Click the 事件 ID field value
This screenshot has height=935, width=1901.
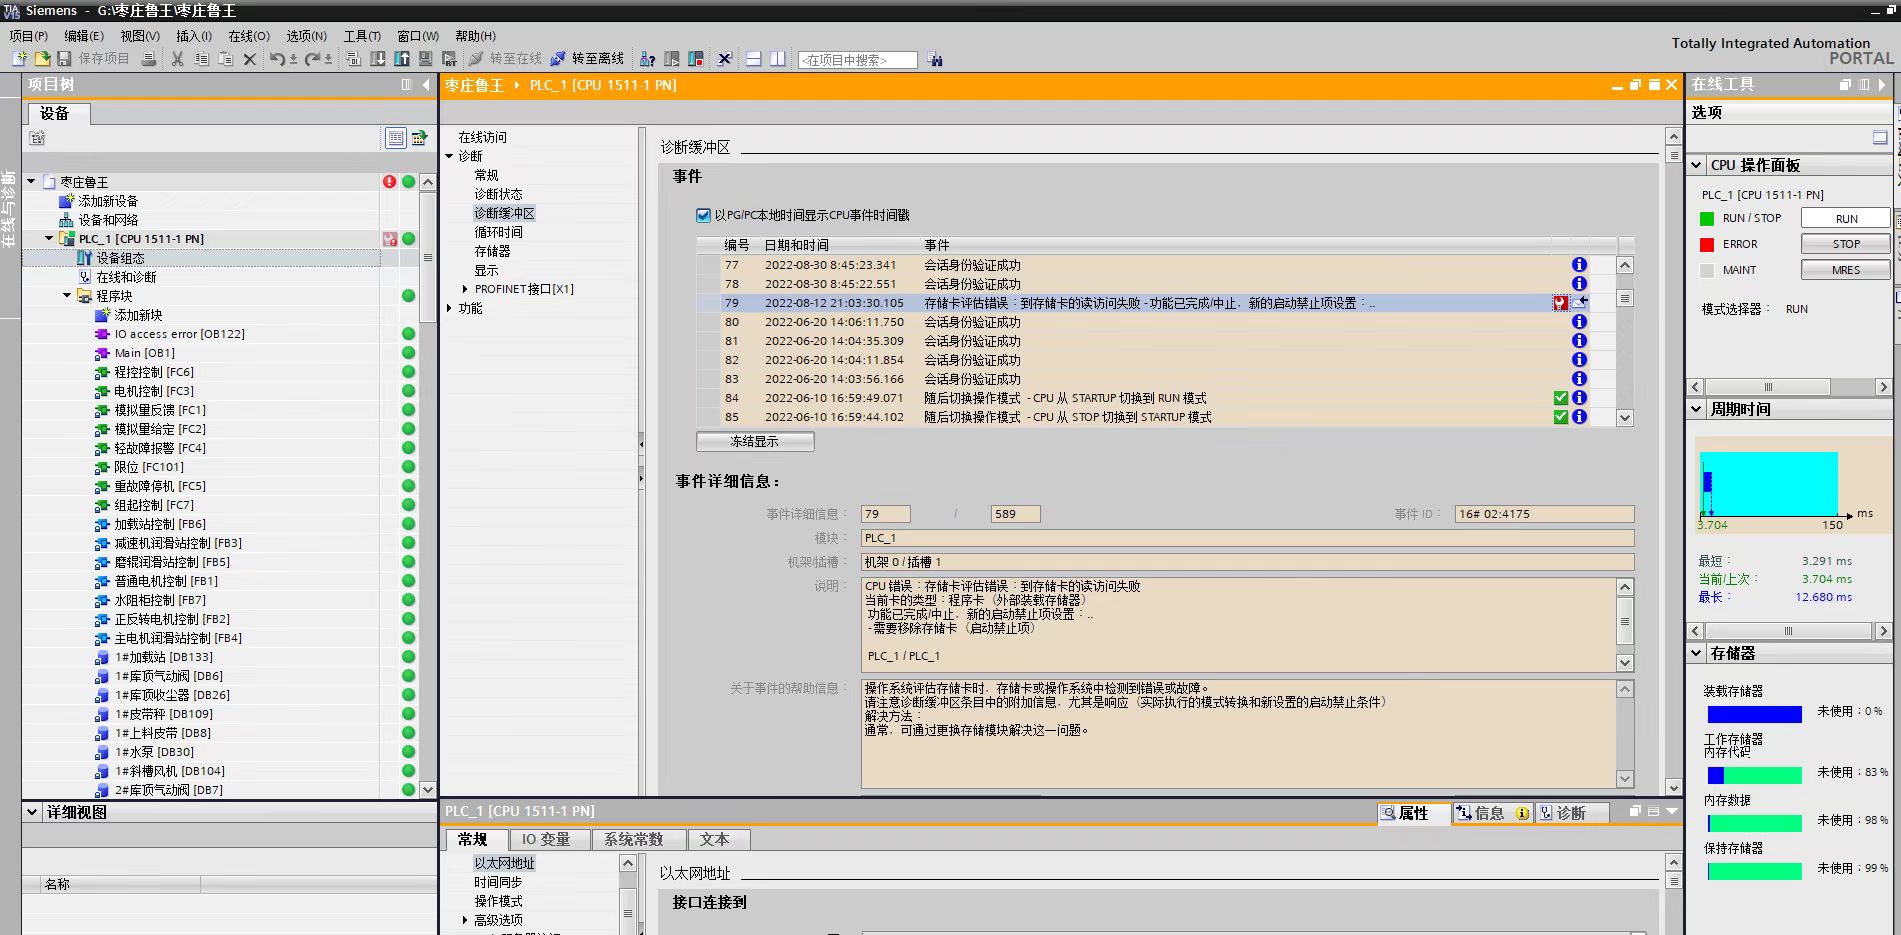pyautogui.click(x=1544, y=514)
